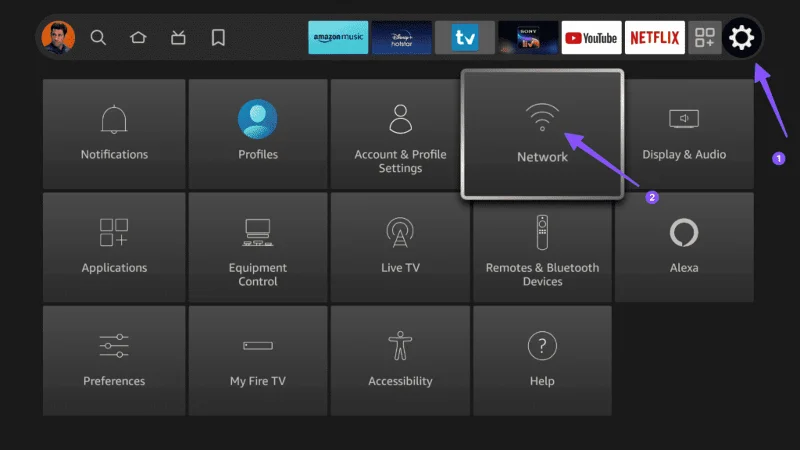Launch the Netflix app
This screenshot has width=800, height=450.
point(655,37)
